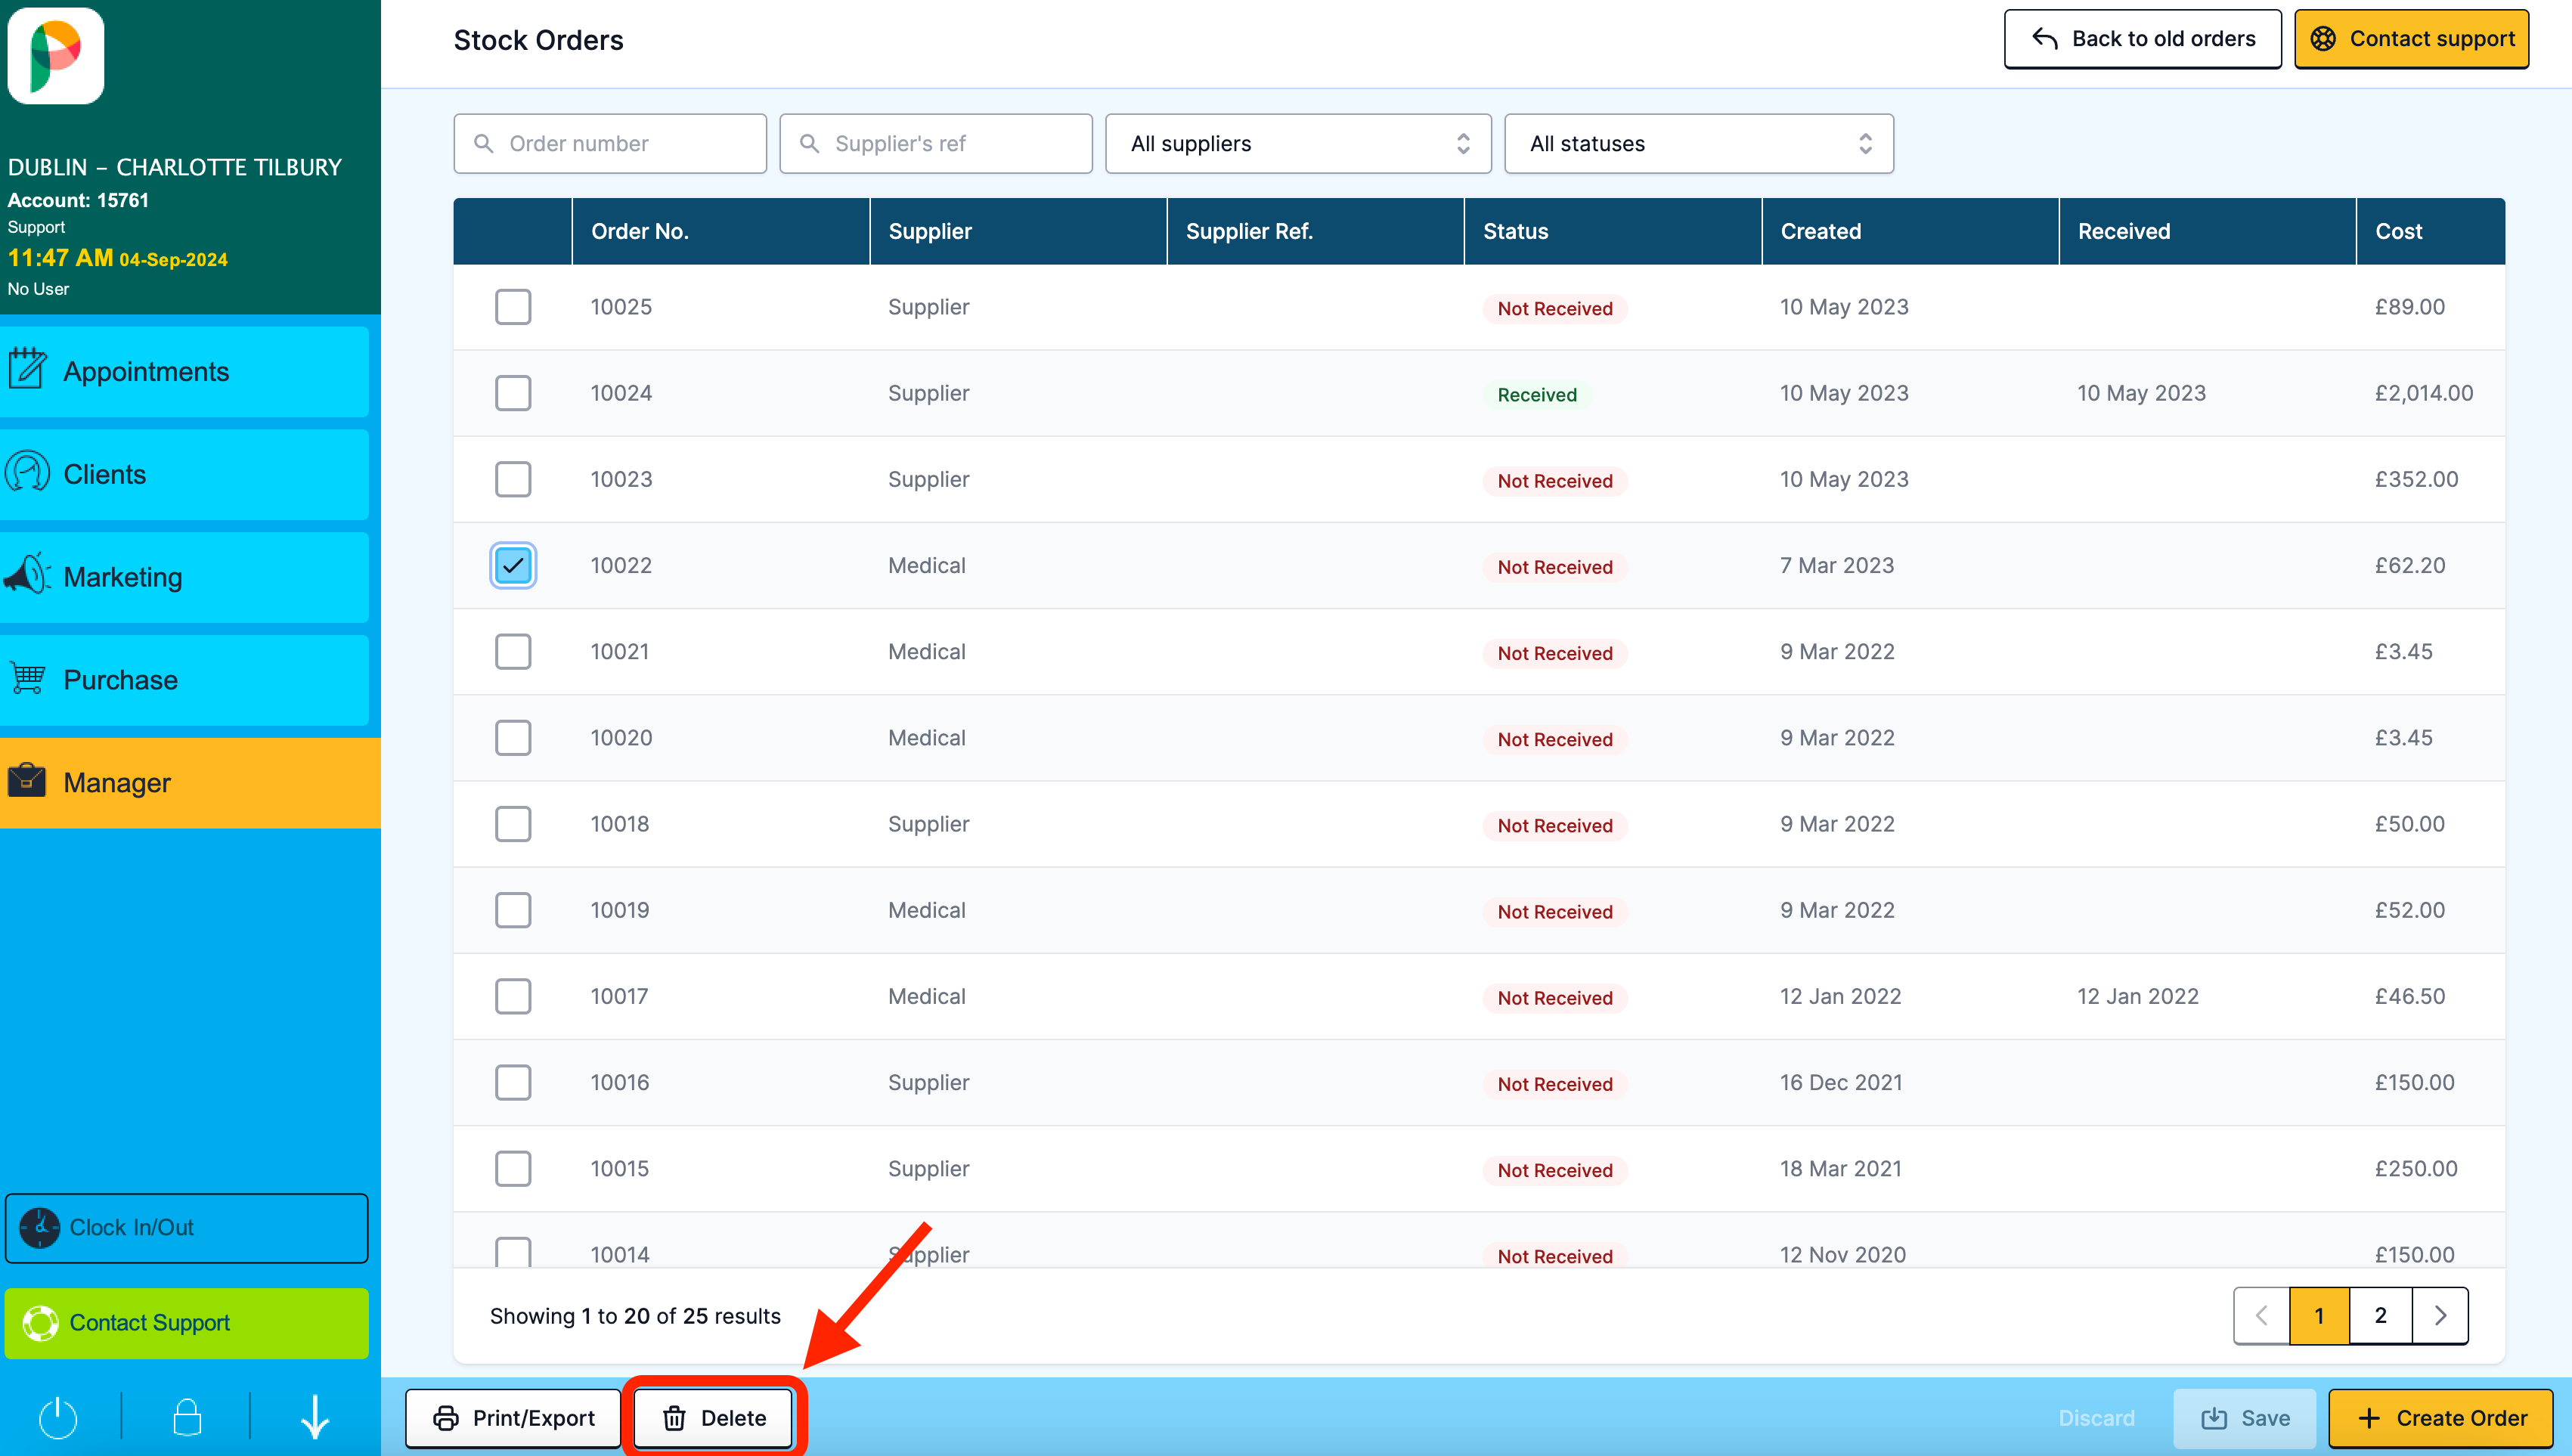This screenshot has width=2572, height=1456.
Task: Click the Print/Export icon
Action: click(447, 1417)
